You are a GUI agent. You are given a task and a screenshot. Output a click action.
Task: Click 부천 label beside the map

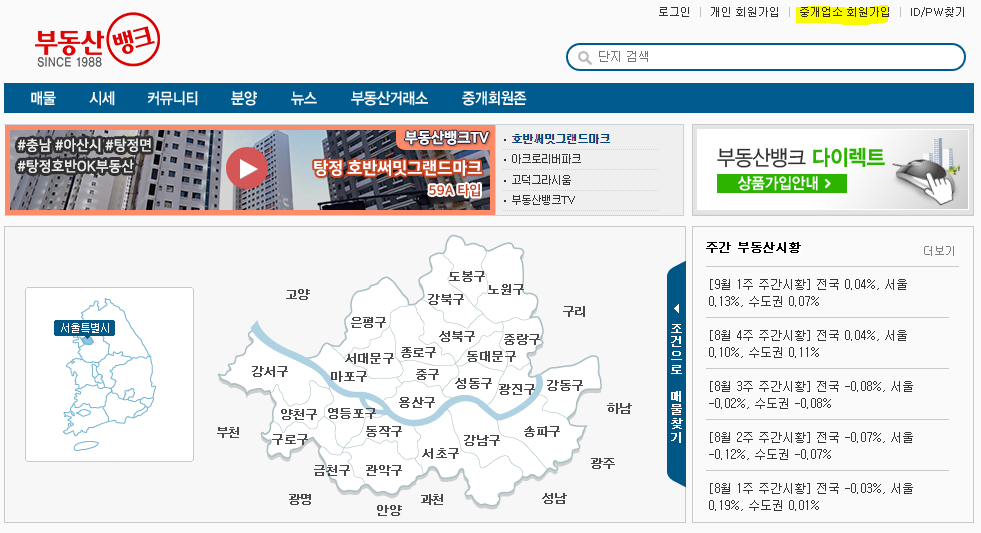[x=228, y=432]
